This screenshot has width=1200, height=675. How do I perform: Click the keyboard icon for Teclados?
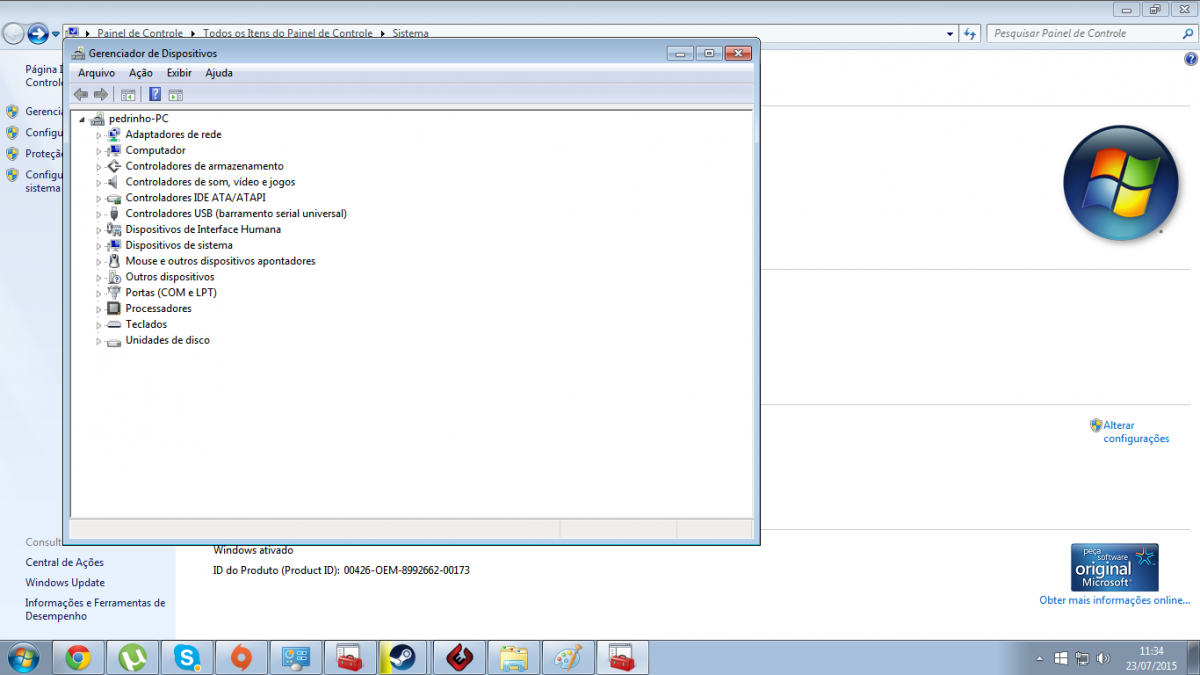[114, 324]
